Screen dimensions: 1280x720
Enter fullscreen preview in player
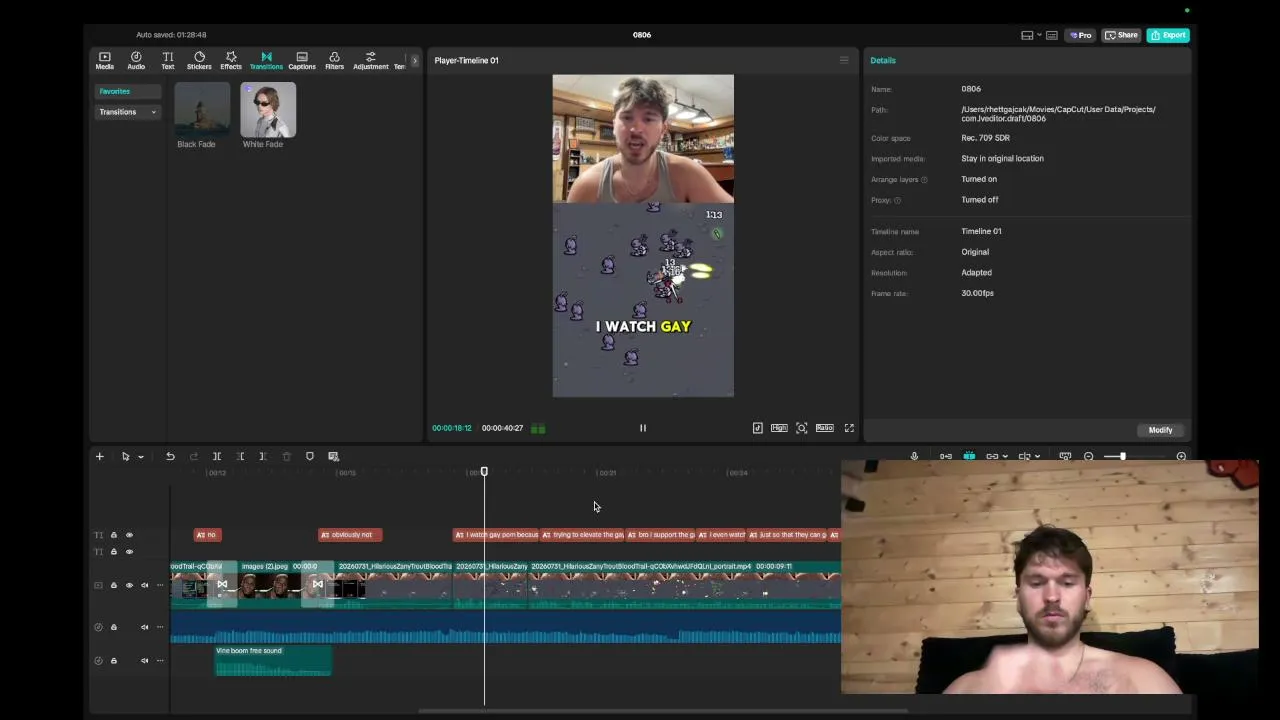click(x=849, y=428)
